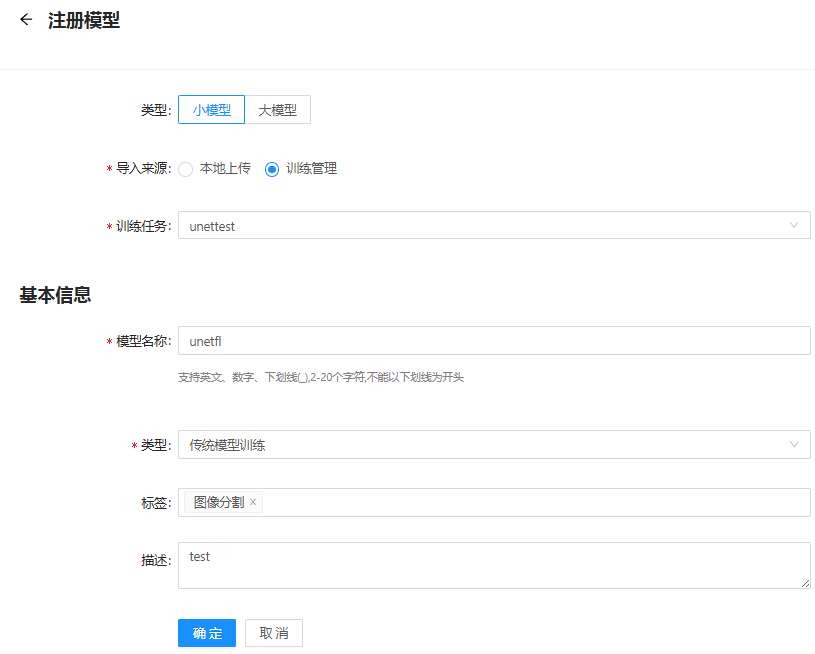The height and width of the screenshot is (654, 815).
Task: Click the chevron icon in the 训练任务 field
Action: [794, 226]
